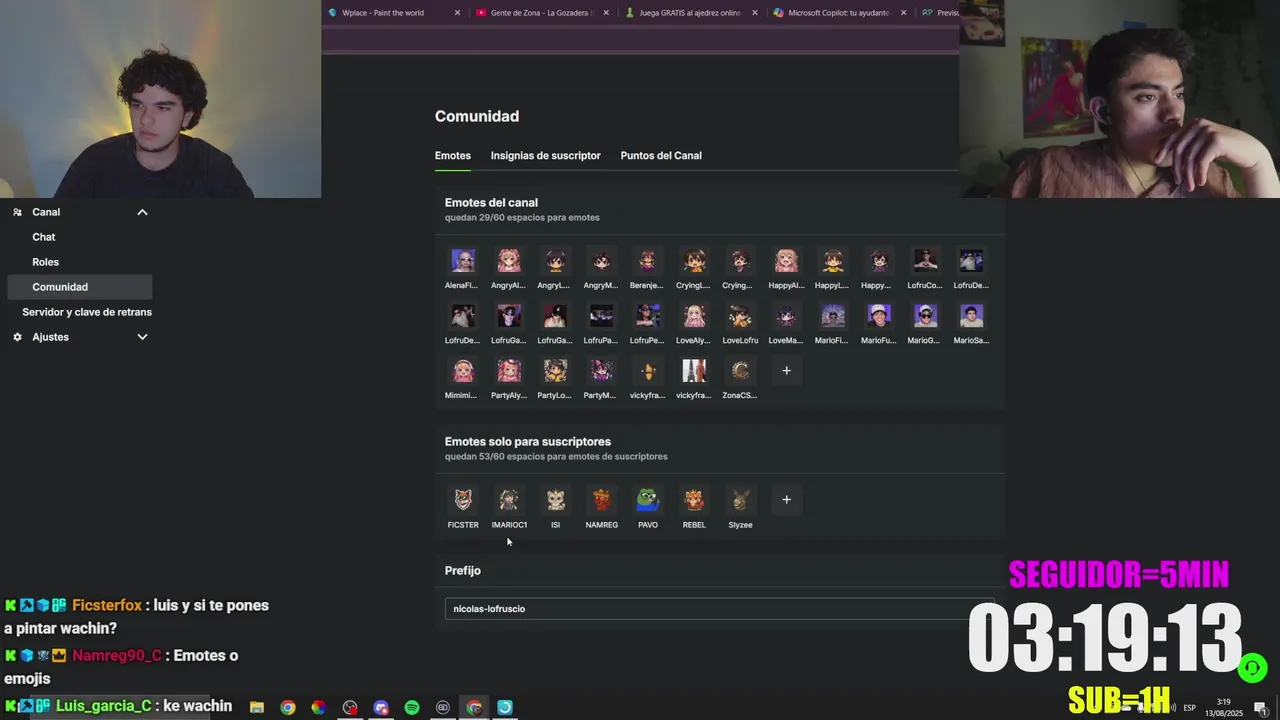This screenshot has width=1280, height=720.
Task: Select Comunidad in the sidebar
Action: [79, 287]
